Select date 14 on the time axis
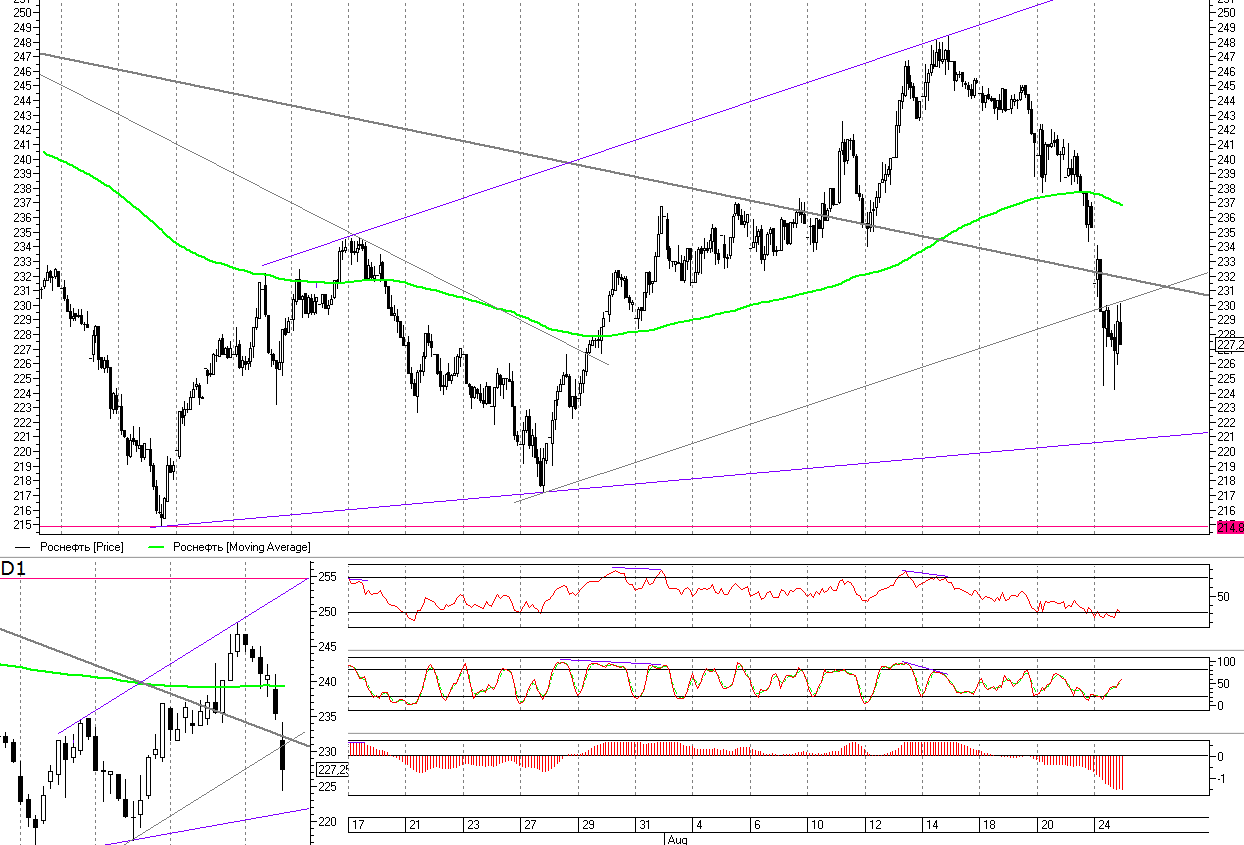The height and width of the screenshot is (845, 1244). coord(932,826)
